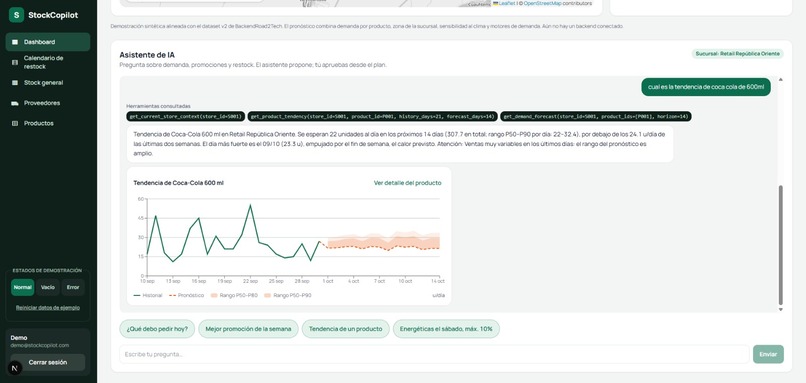
Task: Click the Herramientas consultadas label
Action: coord(158,106)
